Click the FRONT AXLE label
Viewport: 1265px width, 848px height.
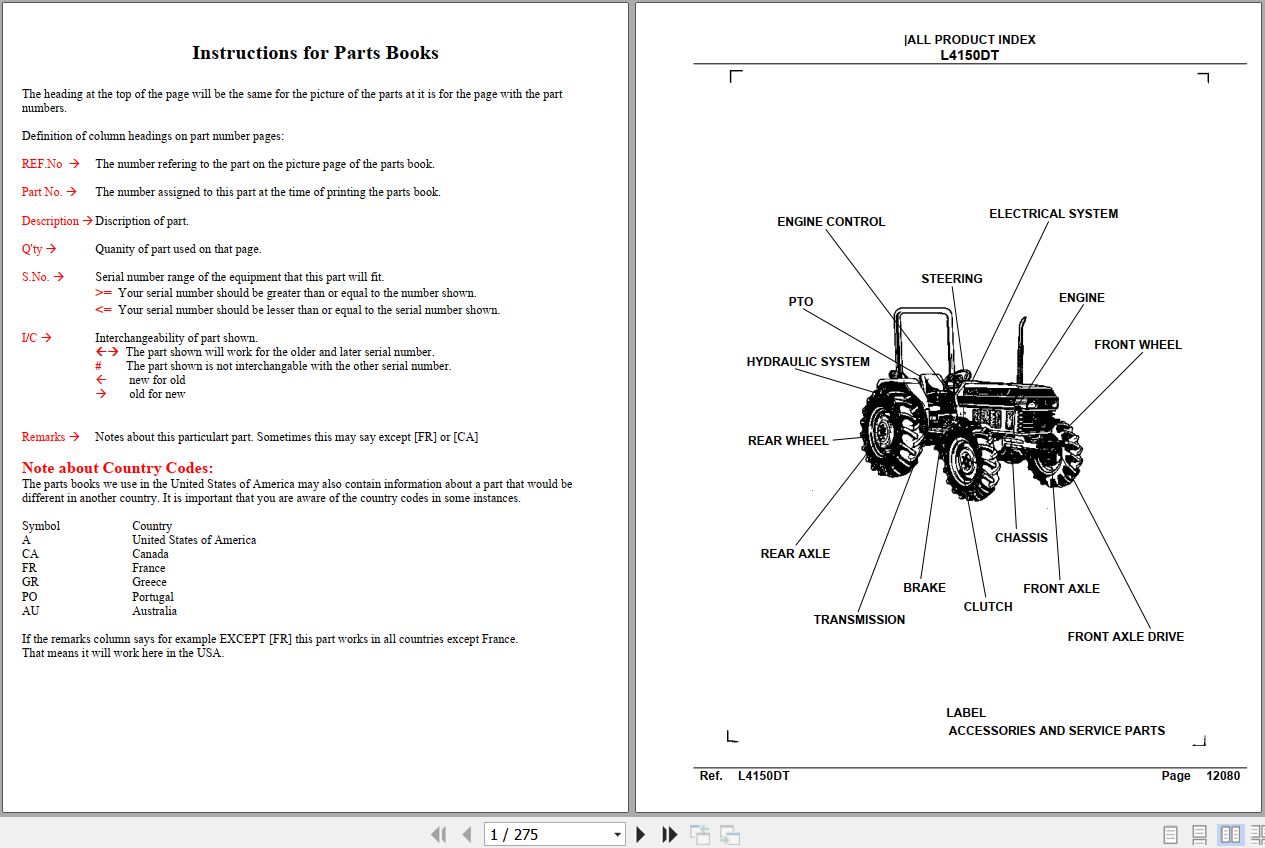[x=1061, y=589]
